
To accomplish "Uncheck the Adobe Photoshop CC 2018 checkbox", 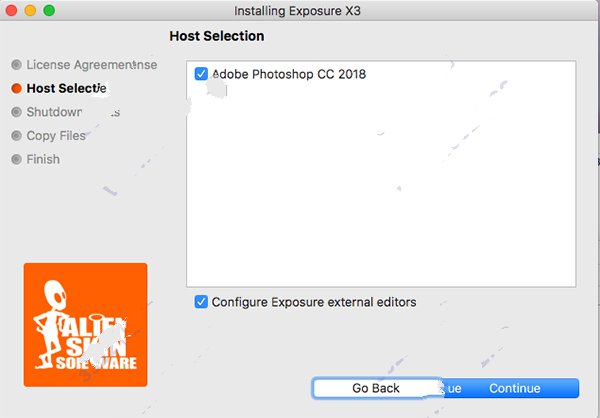I will point(201,74).
